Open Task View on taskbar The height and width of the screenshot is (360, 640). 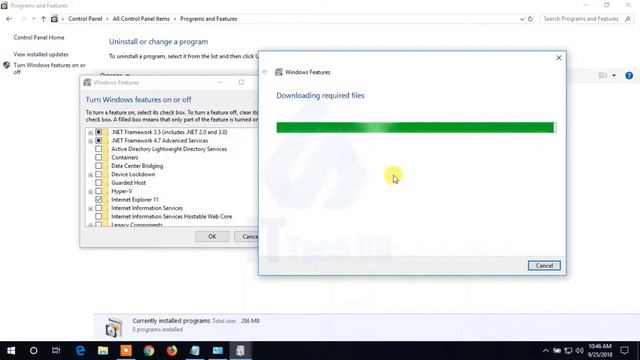[56, 351]
